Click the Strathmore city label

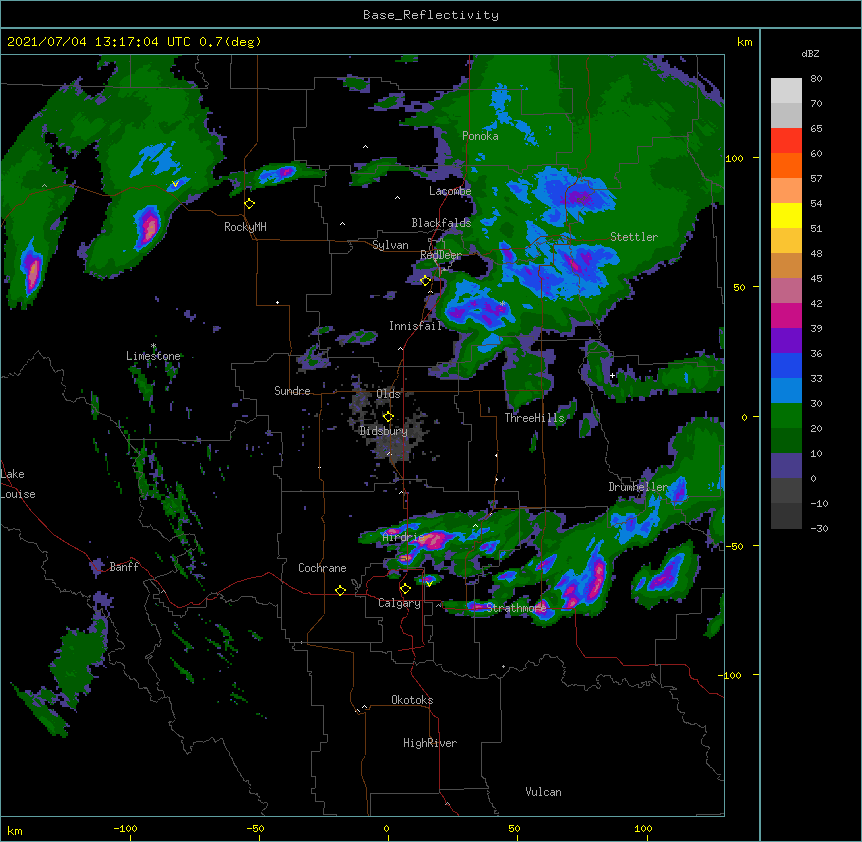(x=516, y=608)
